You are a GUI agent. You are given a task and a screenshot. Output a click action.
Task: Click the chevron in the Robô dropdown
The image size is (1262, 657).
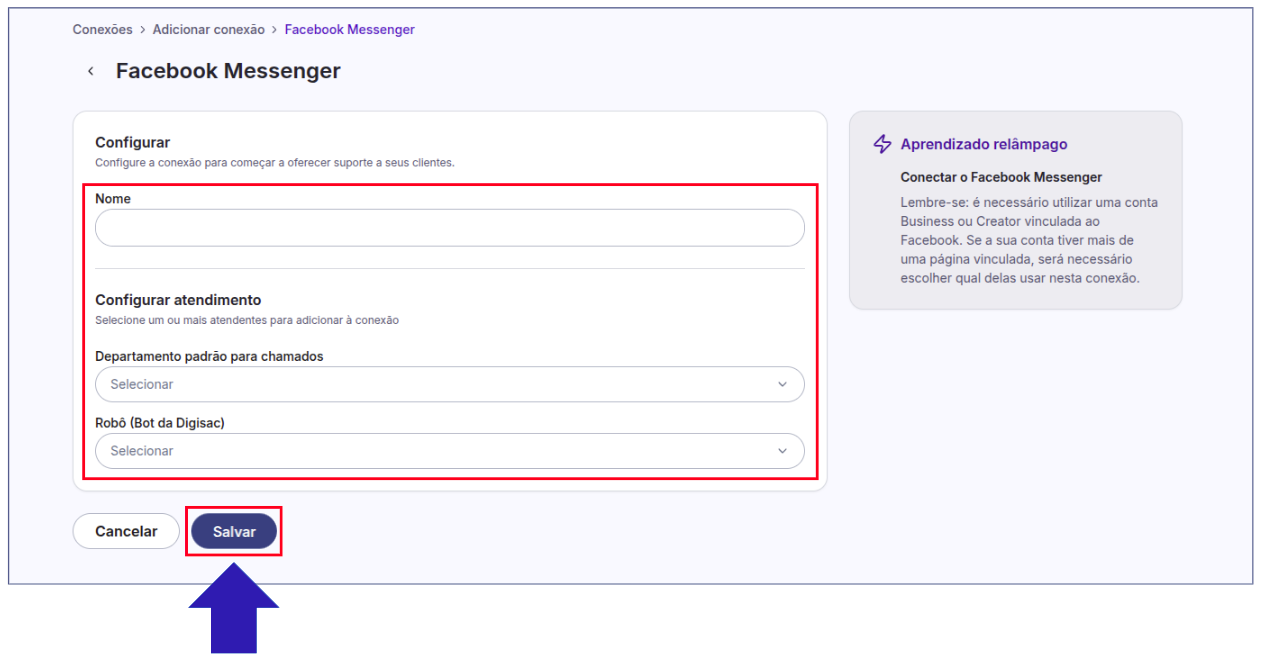coord(782,451)
